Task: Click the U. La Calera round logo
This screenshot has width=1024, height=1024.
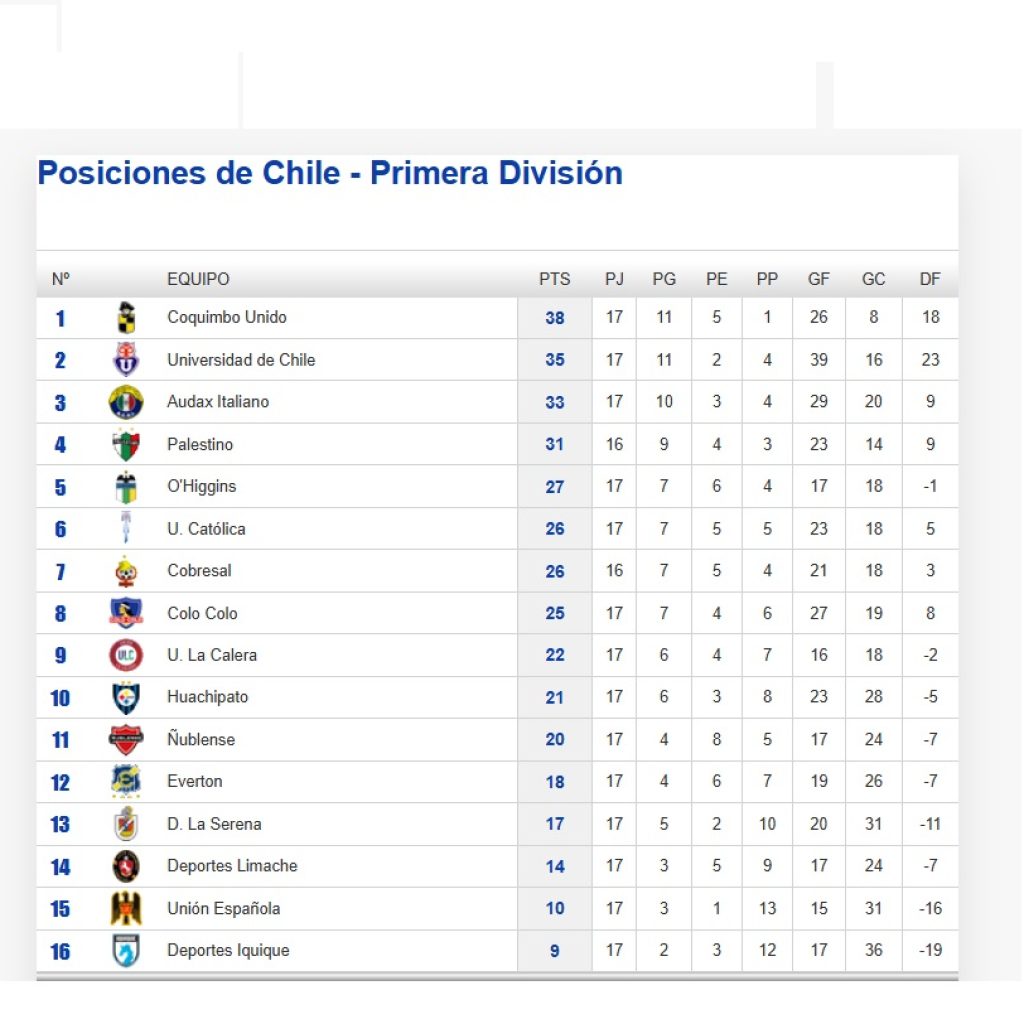Action: [x=126, y=655]
